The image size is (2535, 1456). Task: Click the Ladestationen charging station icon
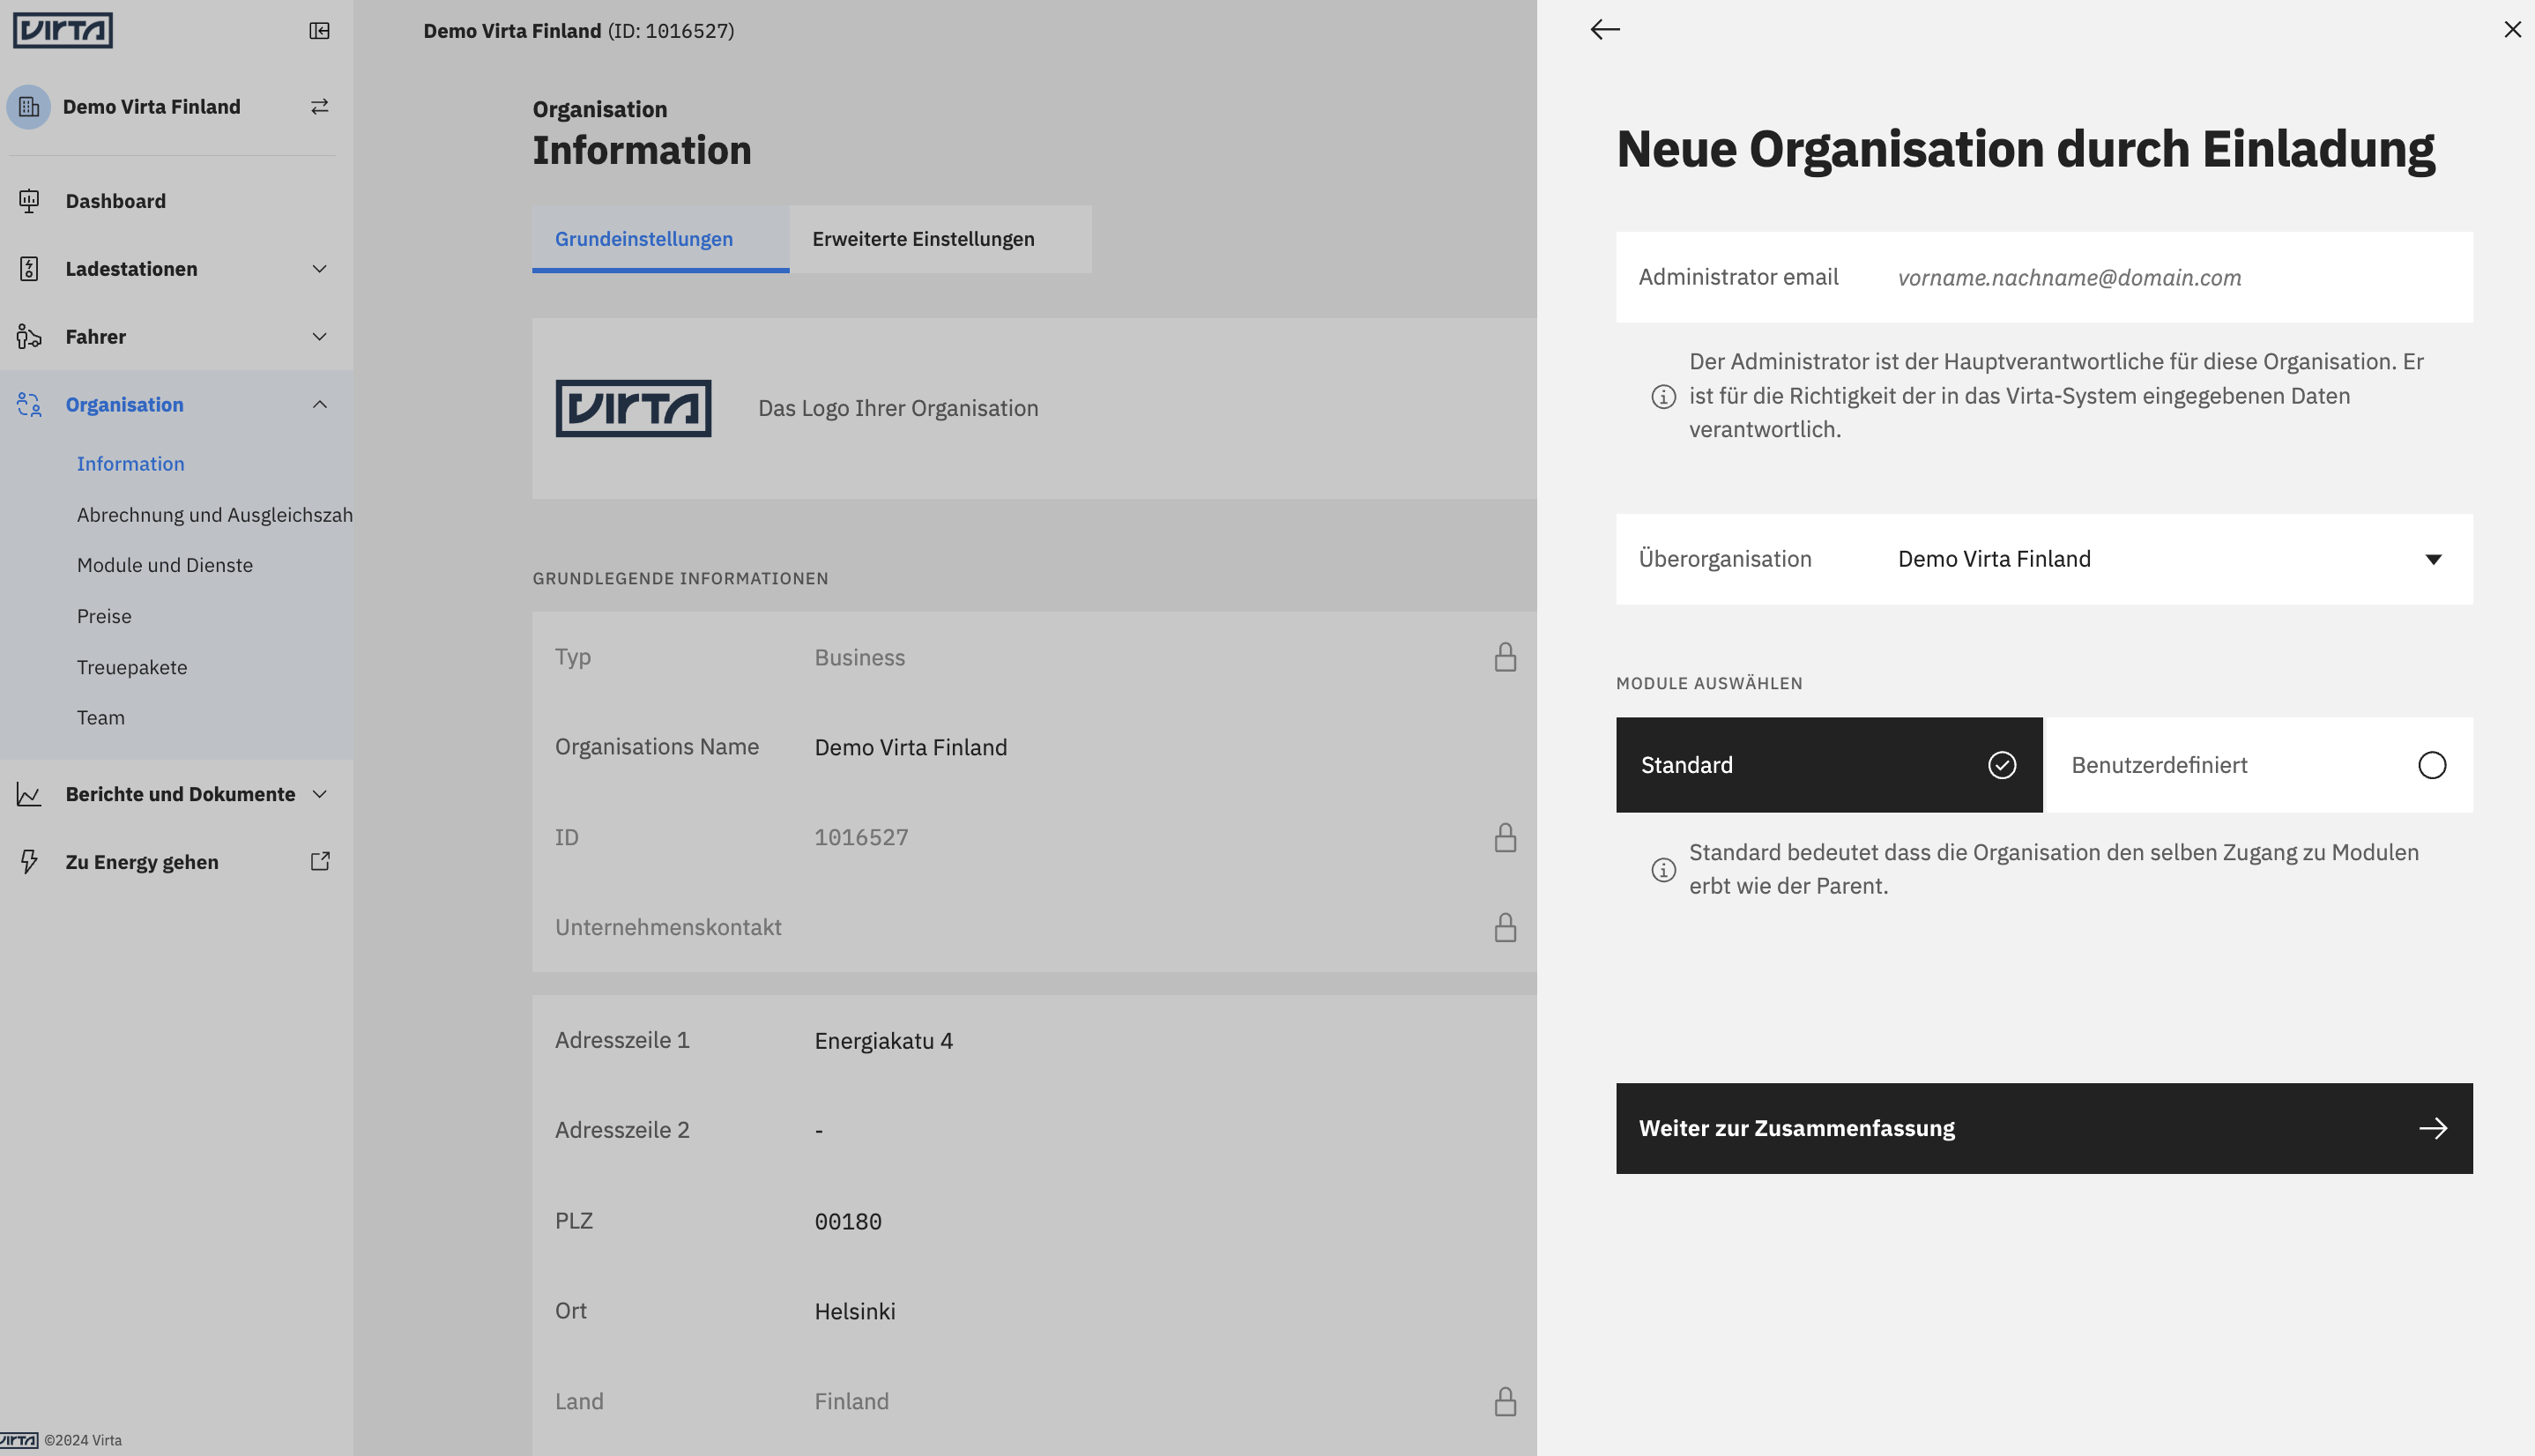[x=29, y=269]
